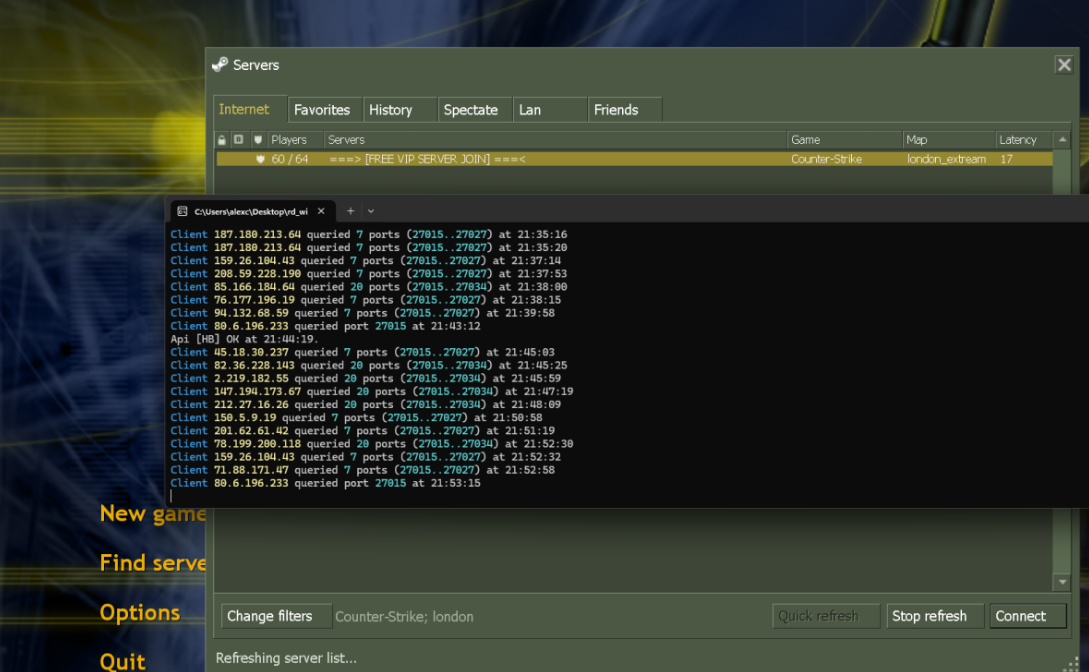Sort list by Game column header
1089x672 pixels.
tap(845, 140)
